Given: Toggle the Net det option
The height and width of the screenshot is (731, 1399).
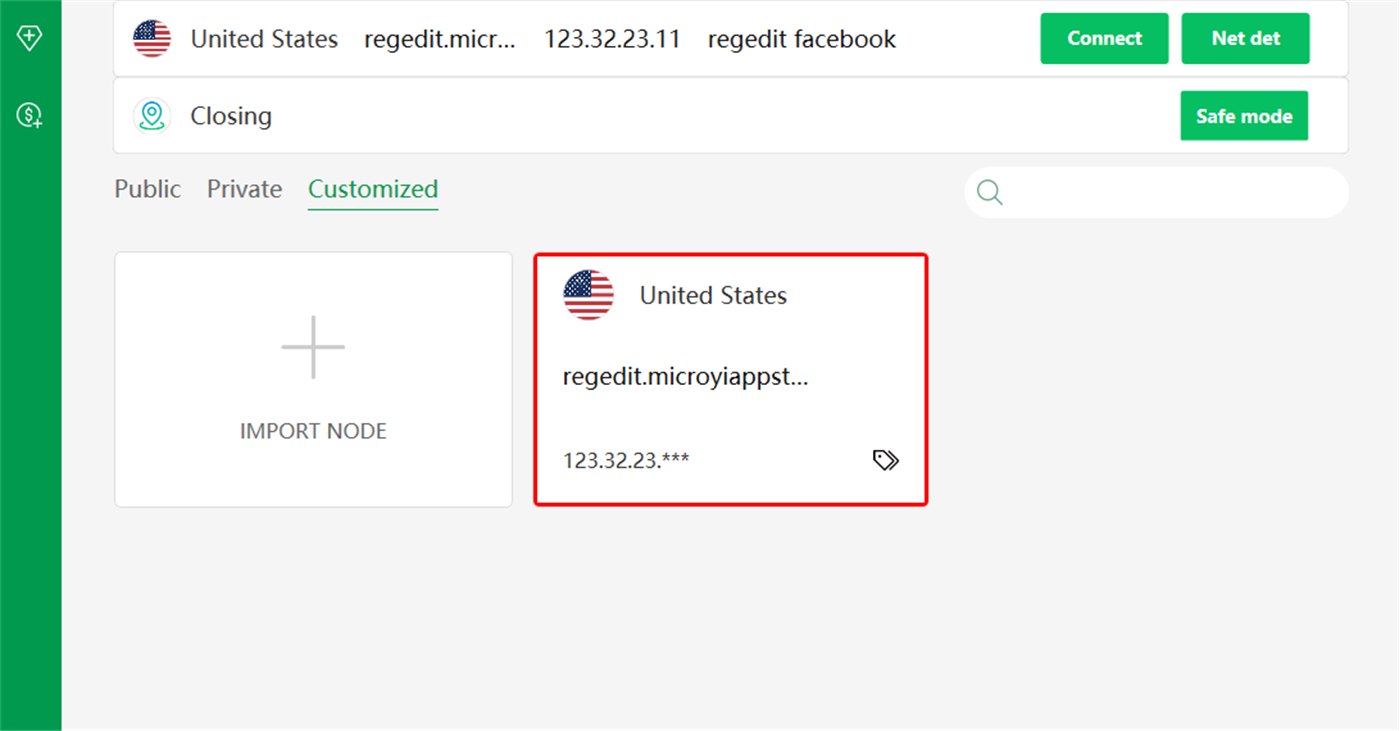Looking at the screenshot, I should [x=1245, y=38].
